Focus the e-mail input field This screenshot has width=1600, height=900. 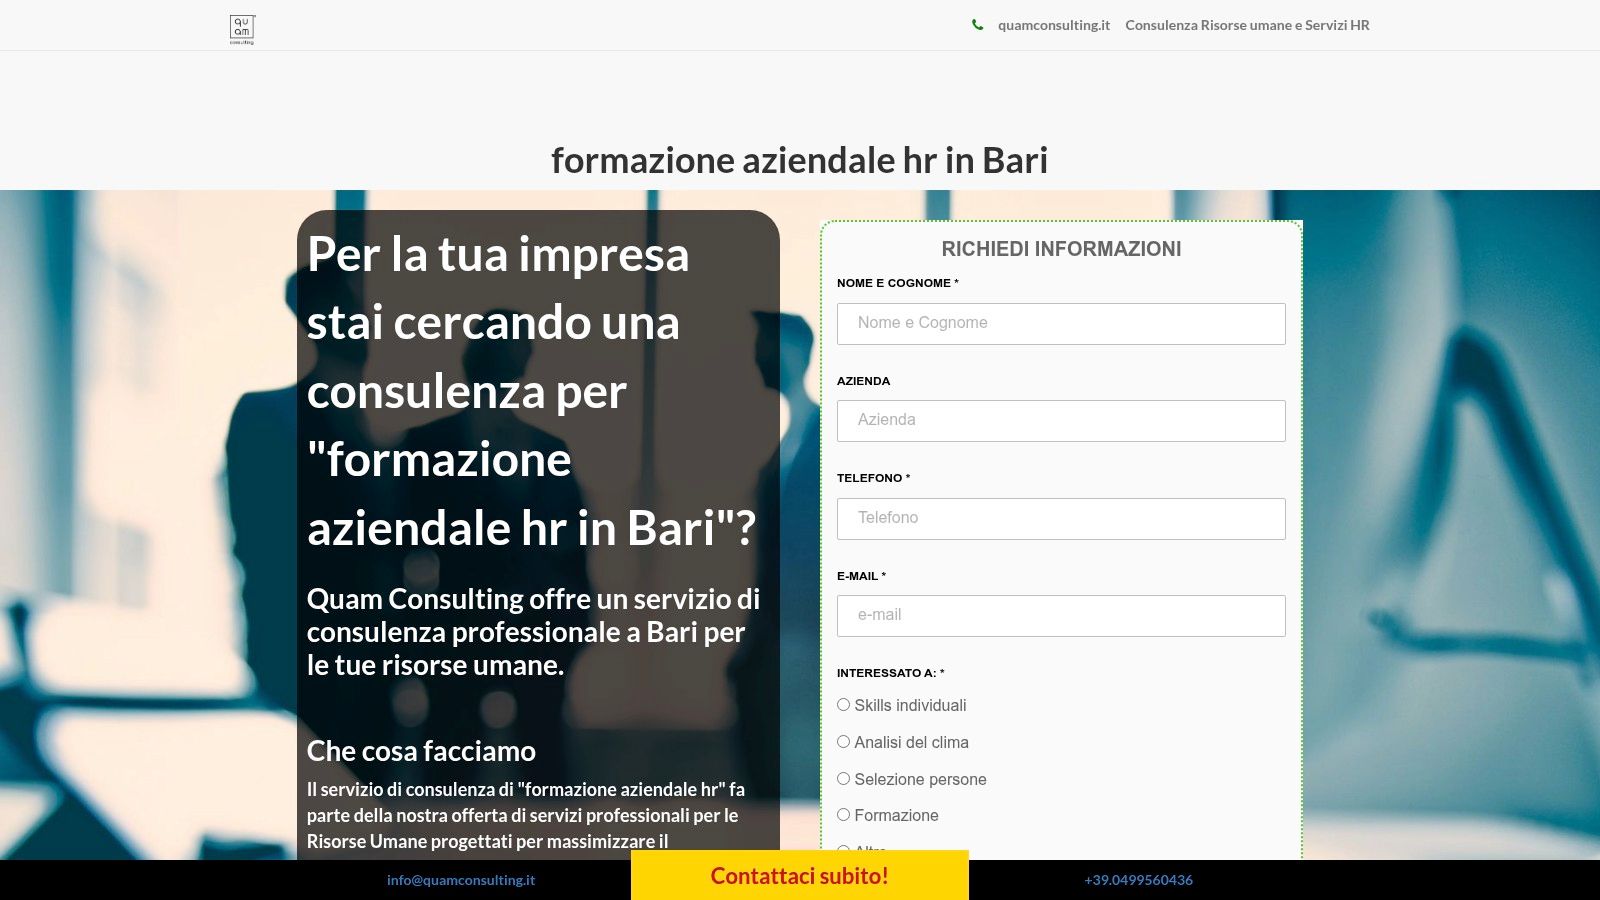tap(1061, 616)
